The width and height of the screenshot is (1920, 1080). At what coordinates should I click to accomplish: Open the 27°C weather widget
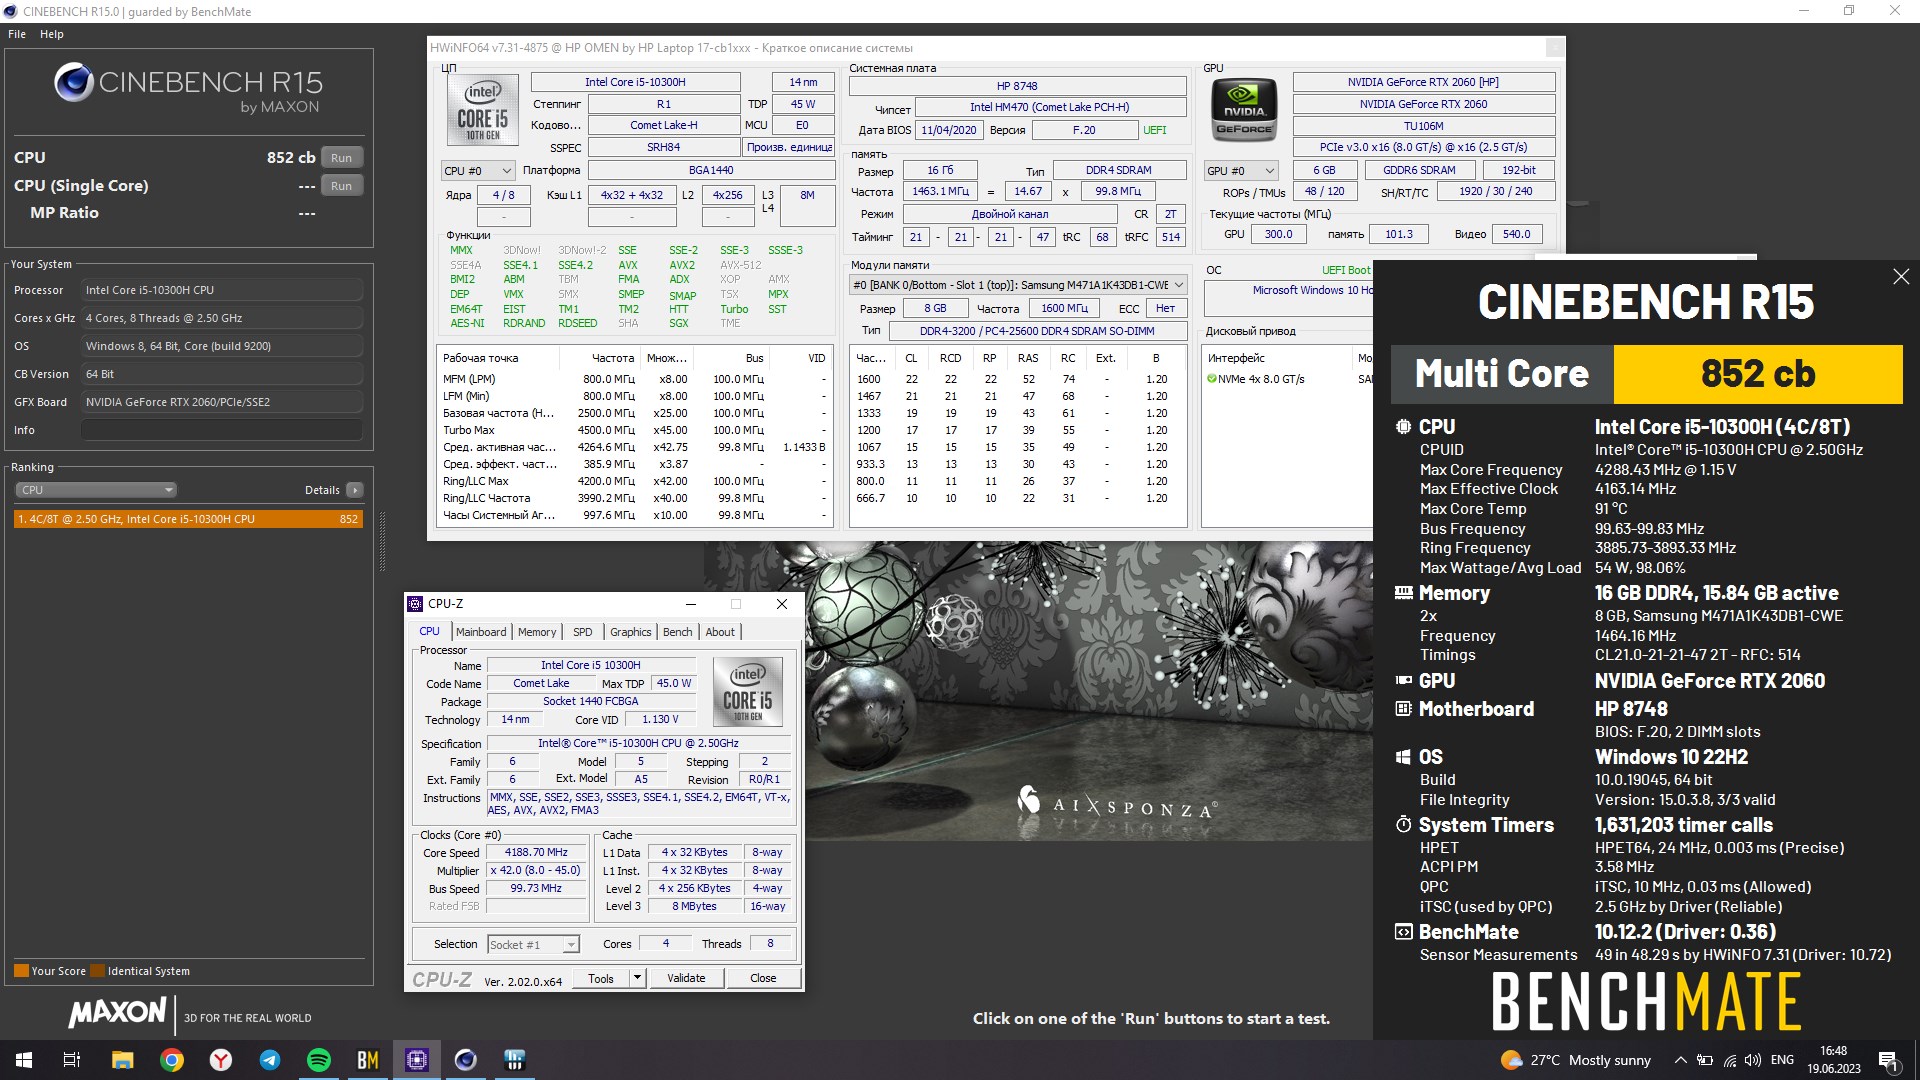pyautogui.click(x=1576, y=1060)
